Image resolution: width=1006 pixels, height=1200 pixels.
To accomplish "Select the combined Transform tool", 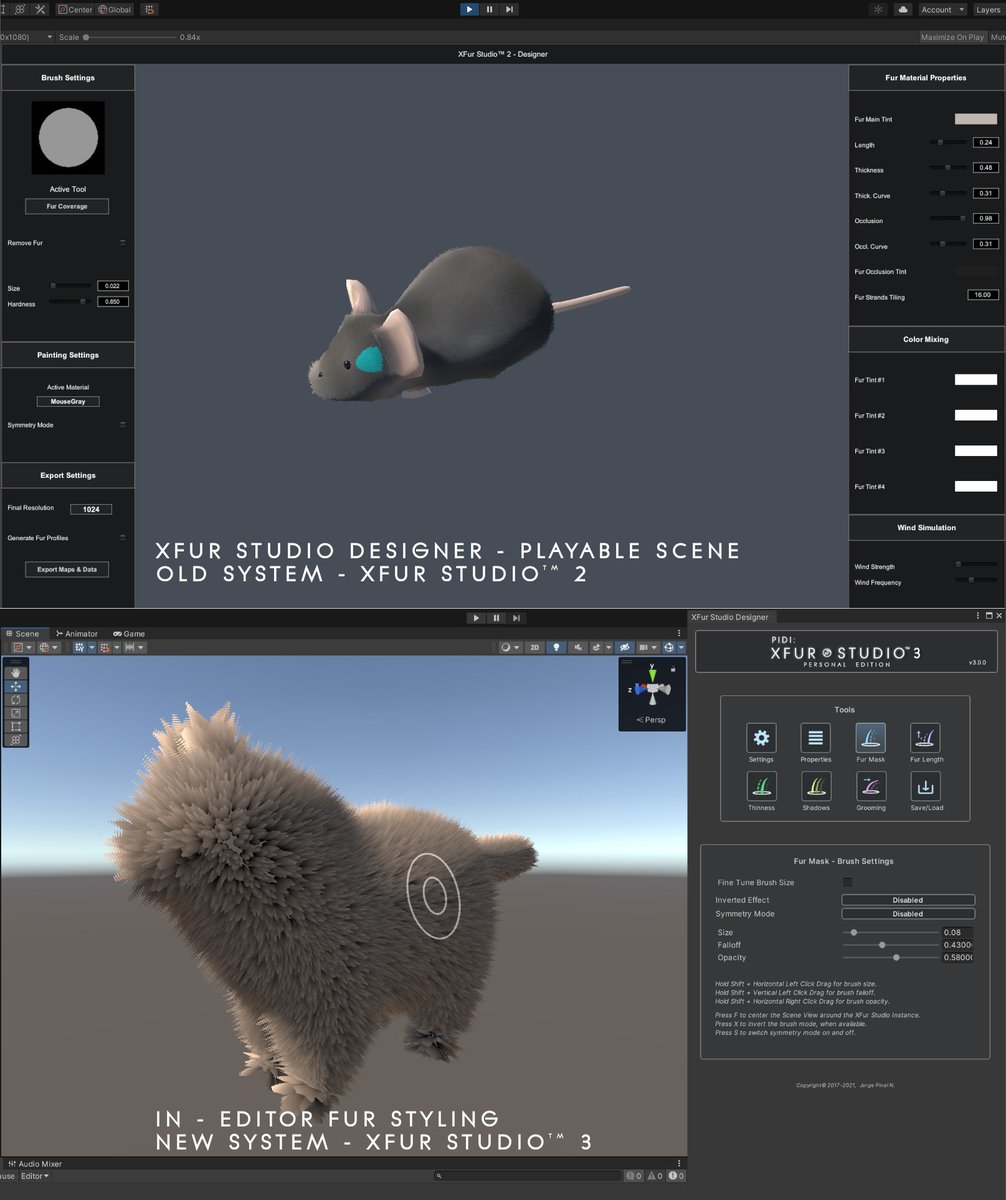I will point(15,739).
